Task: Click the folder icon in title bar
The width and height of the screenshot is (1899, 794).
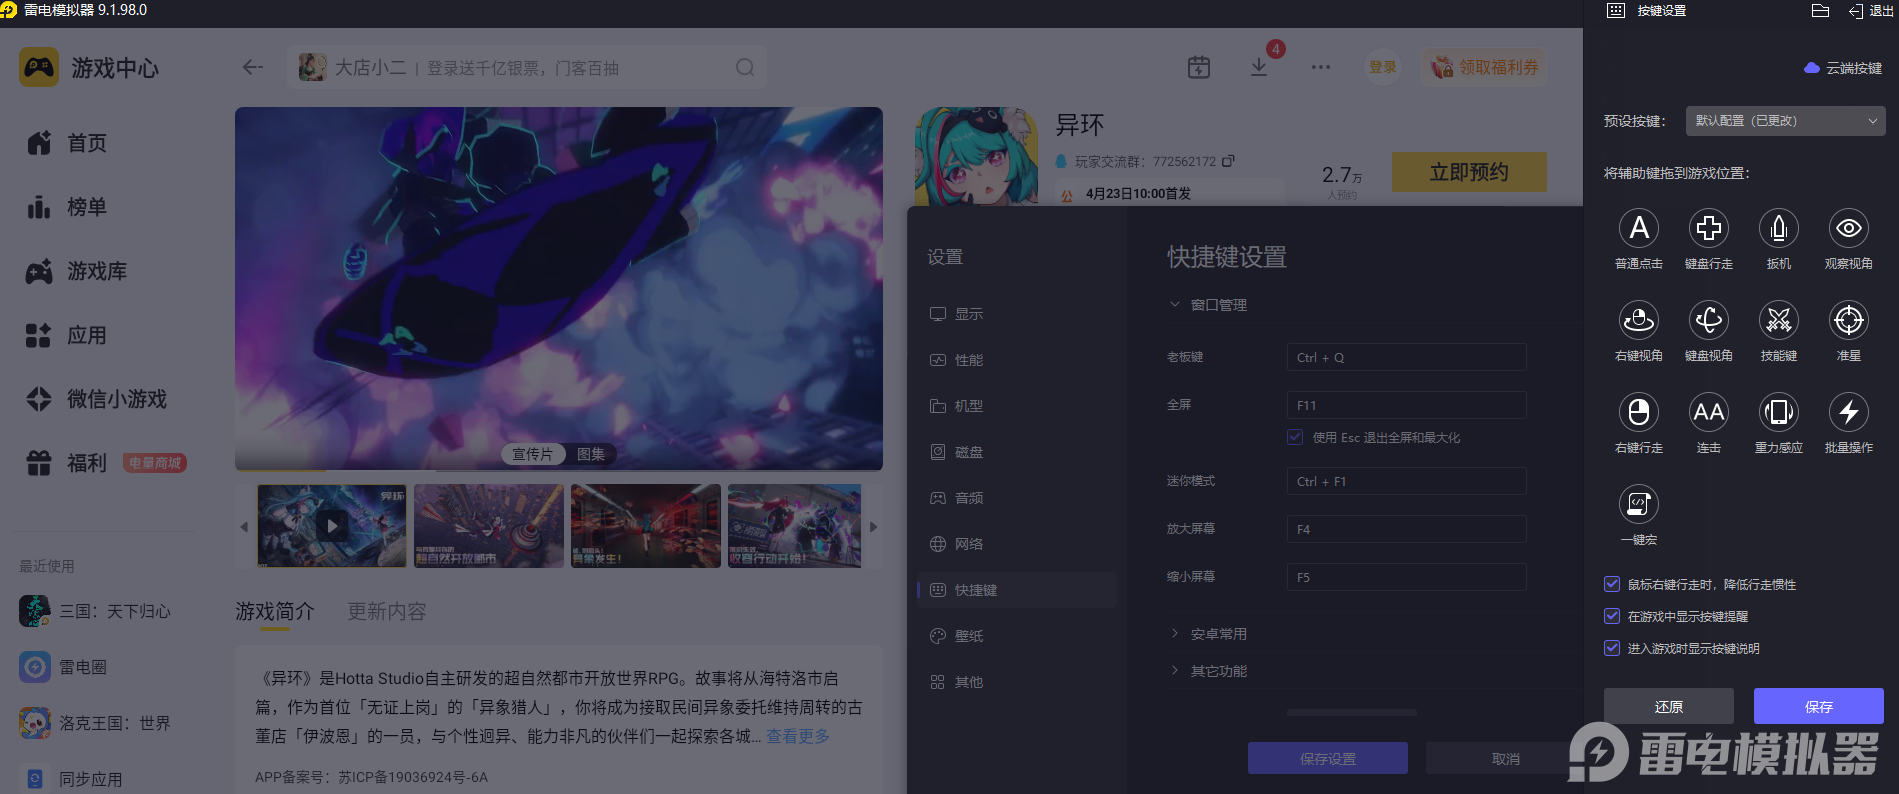Action: click(1820, 11)
